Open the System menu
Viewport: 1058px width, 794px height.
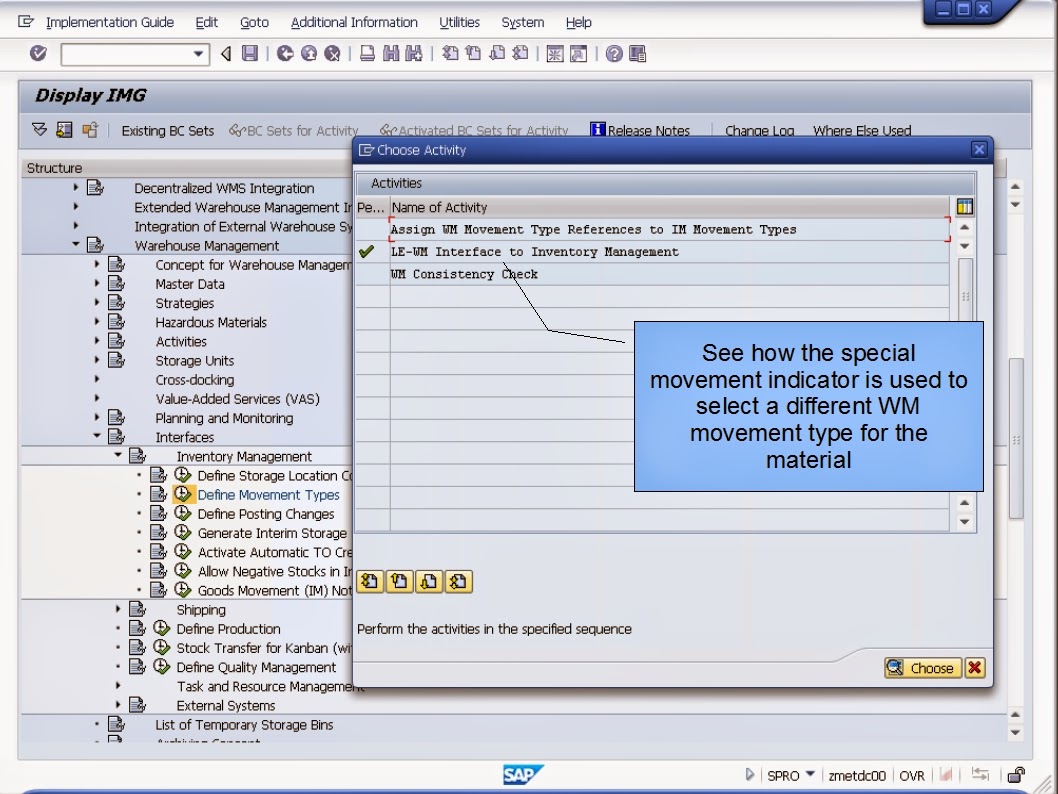522,22
